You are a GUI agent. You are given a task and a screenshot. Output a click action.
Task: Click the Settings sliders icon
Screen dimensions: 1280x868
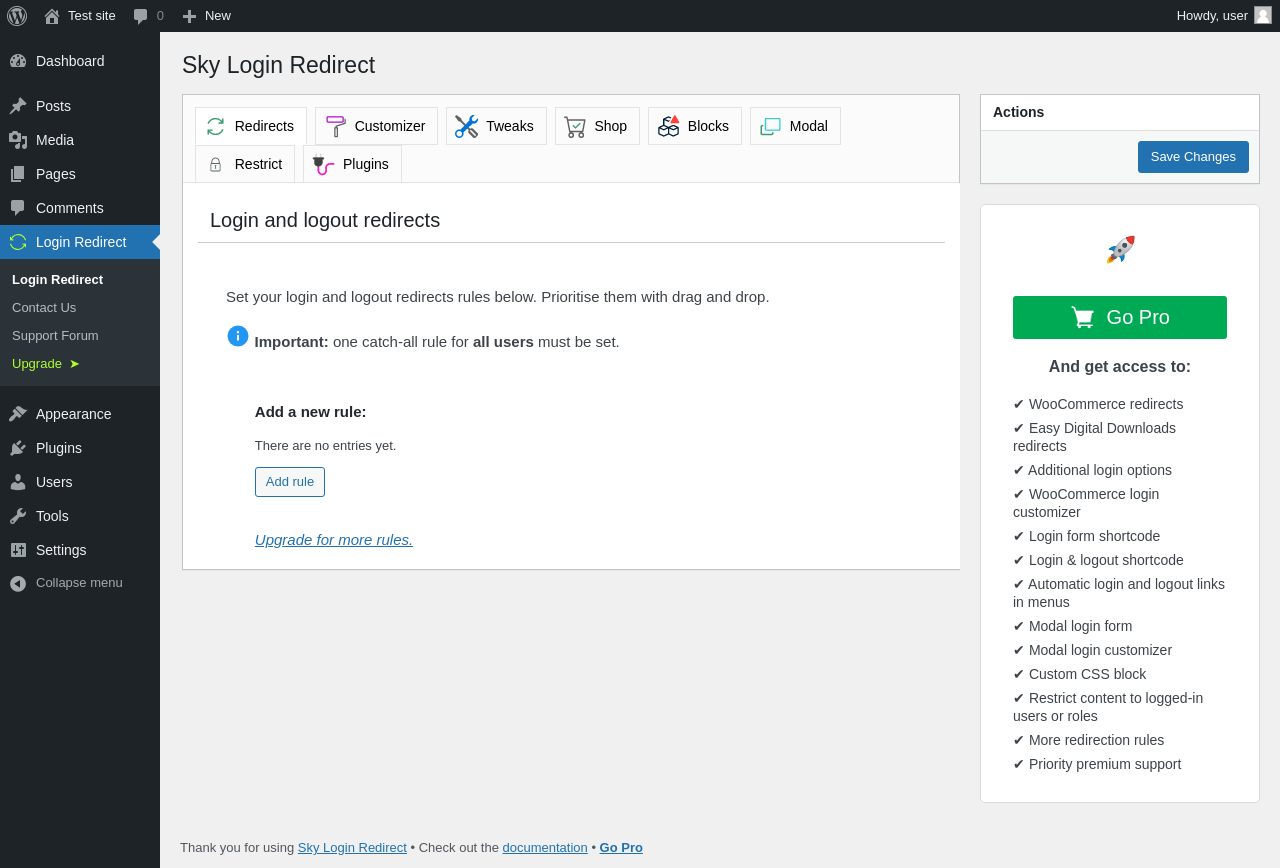coord(18,550)
